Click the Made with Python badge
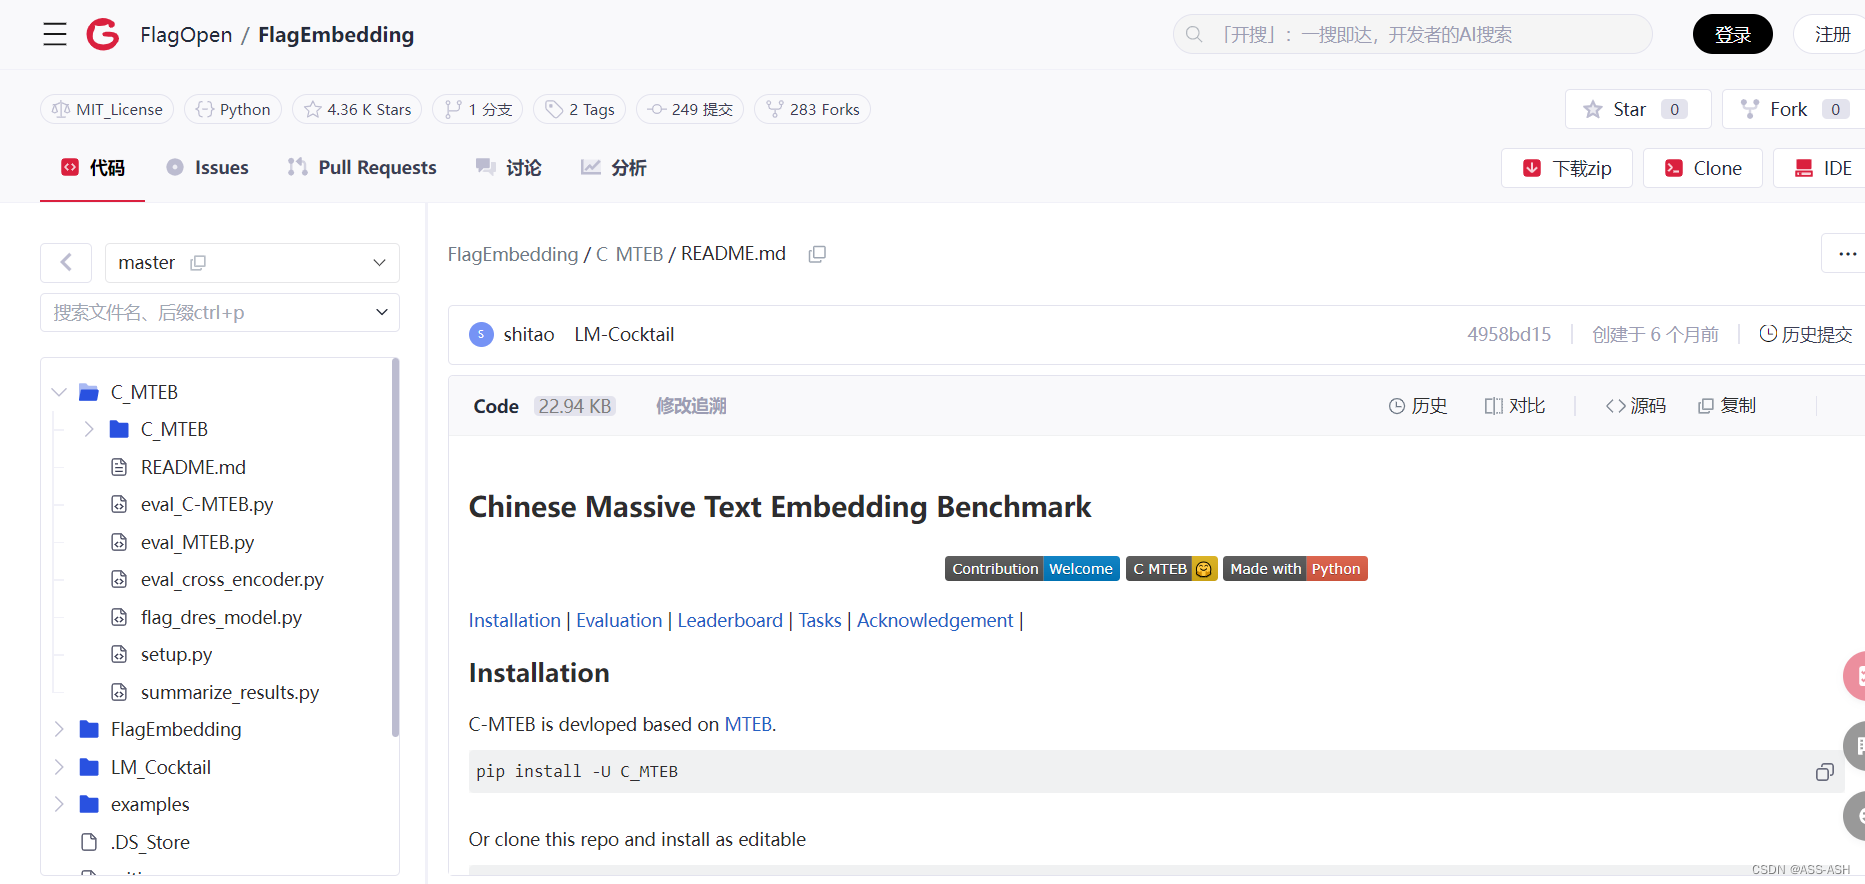 point(1295,569)
